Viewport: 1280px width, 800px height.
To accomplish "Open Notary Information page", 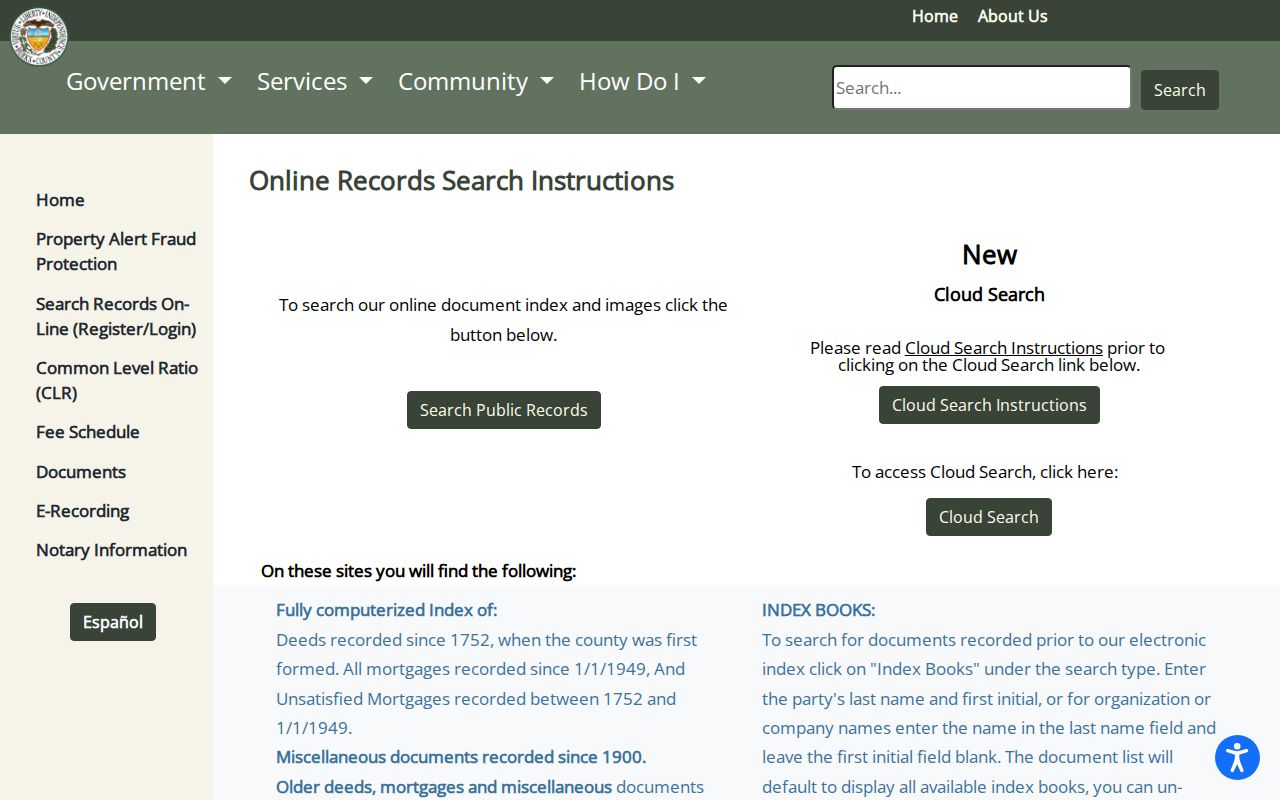I will pos(112,550).
